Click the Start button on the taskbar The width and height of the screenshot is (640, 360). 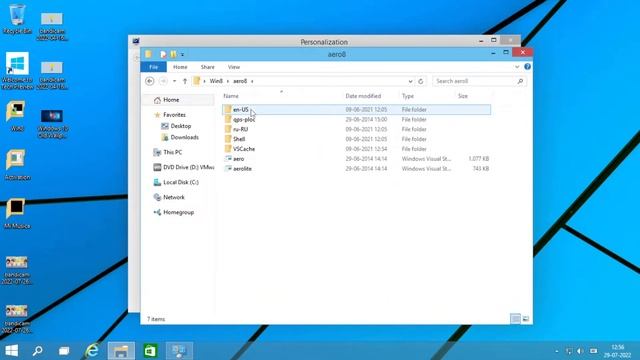11,351
